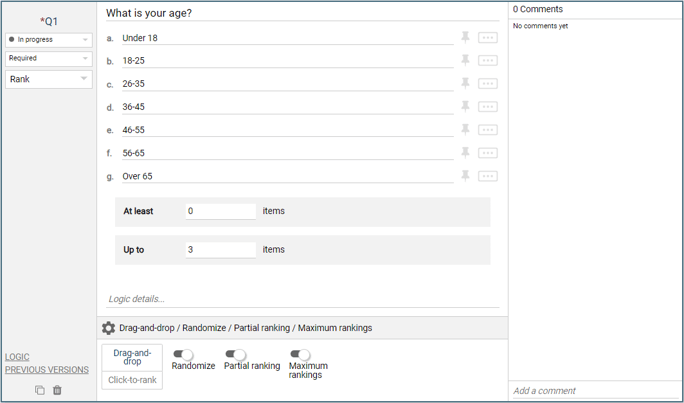Pin the '18-25' answer option
The height and width of the screenshot is (403, 684).
tap(465, 60)
